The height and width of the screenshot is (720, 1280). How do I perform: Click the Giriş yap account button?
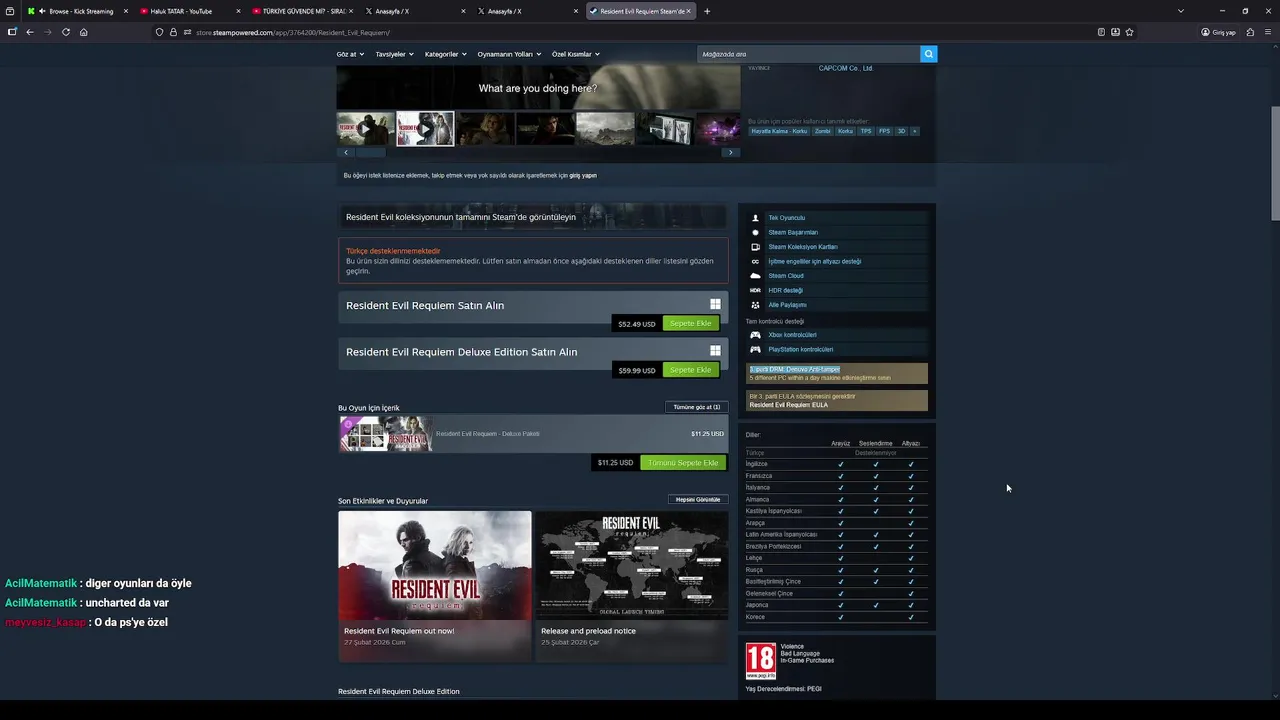(x=1219, y=32)
